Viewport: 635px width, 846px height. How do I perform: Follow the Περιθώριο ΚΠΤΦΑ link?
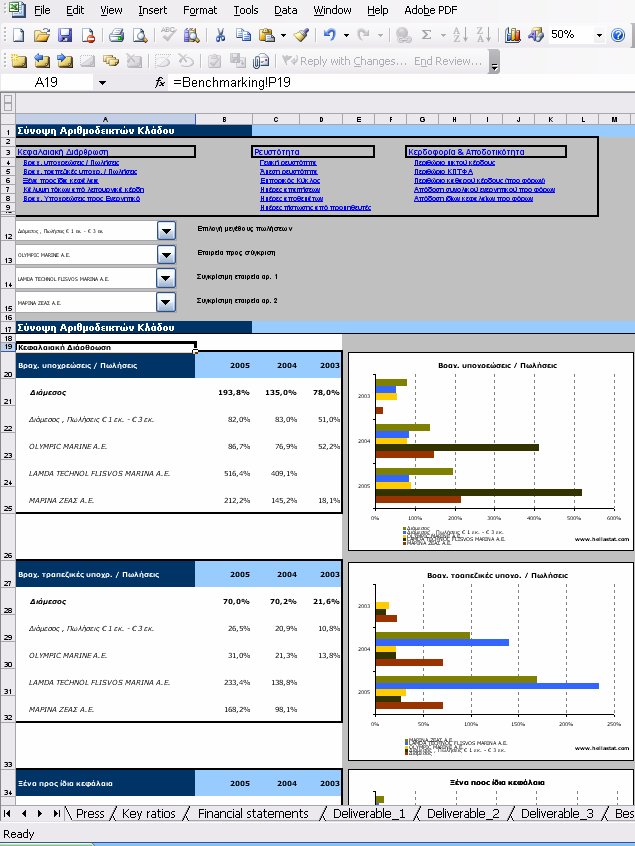pos(443,172)
